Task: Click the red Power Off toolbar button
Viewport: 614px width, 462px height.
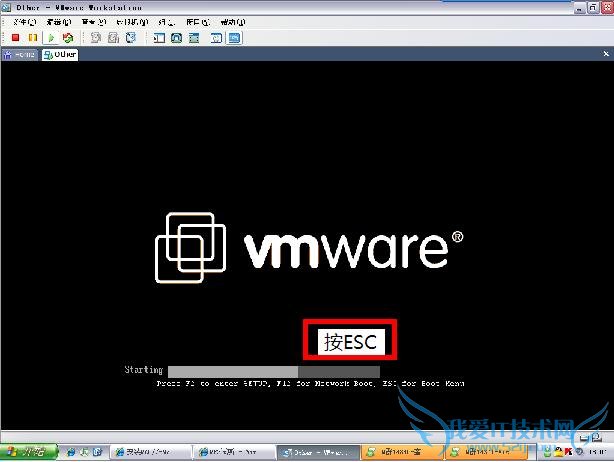Action: point(15,38)
